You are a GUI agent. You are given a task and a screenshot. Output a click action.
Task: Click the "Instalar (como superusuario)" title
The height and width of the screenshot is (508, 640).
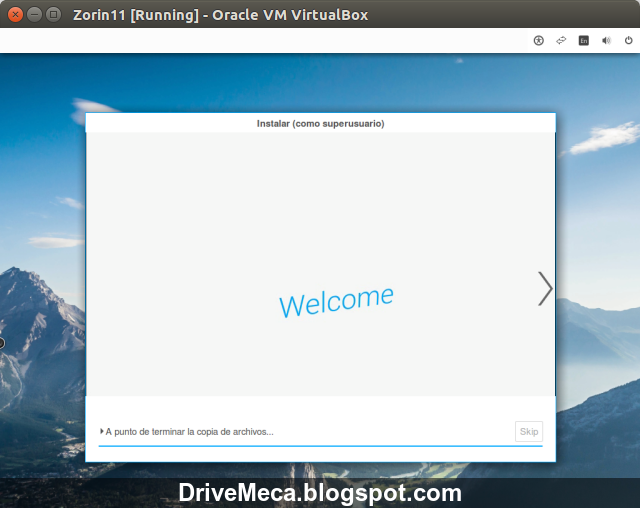click(x=320, y=124)
